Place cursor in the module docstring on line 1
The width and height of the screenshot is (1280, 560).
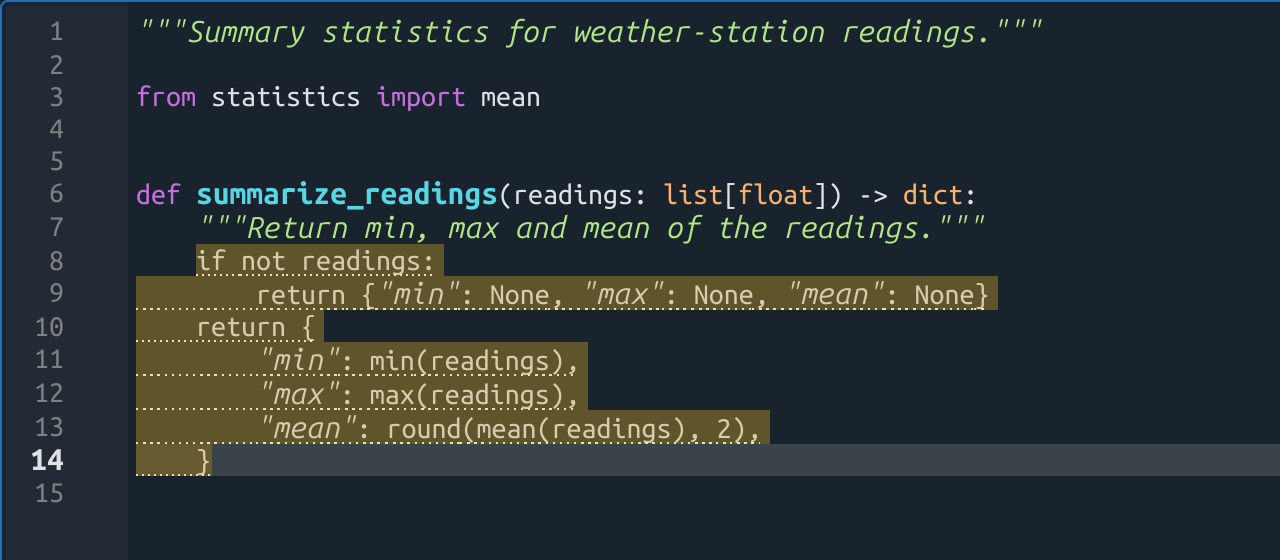pos(590,33)
